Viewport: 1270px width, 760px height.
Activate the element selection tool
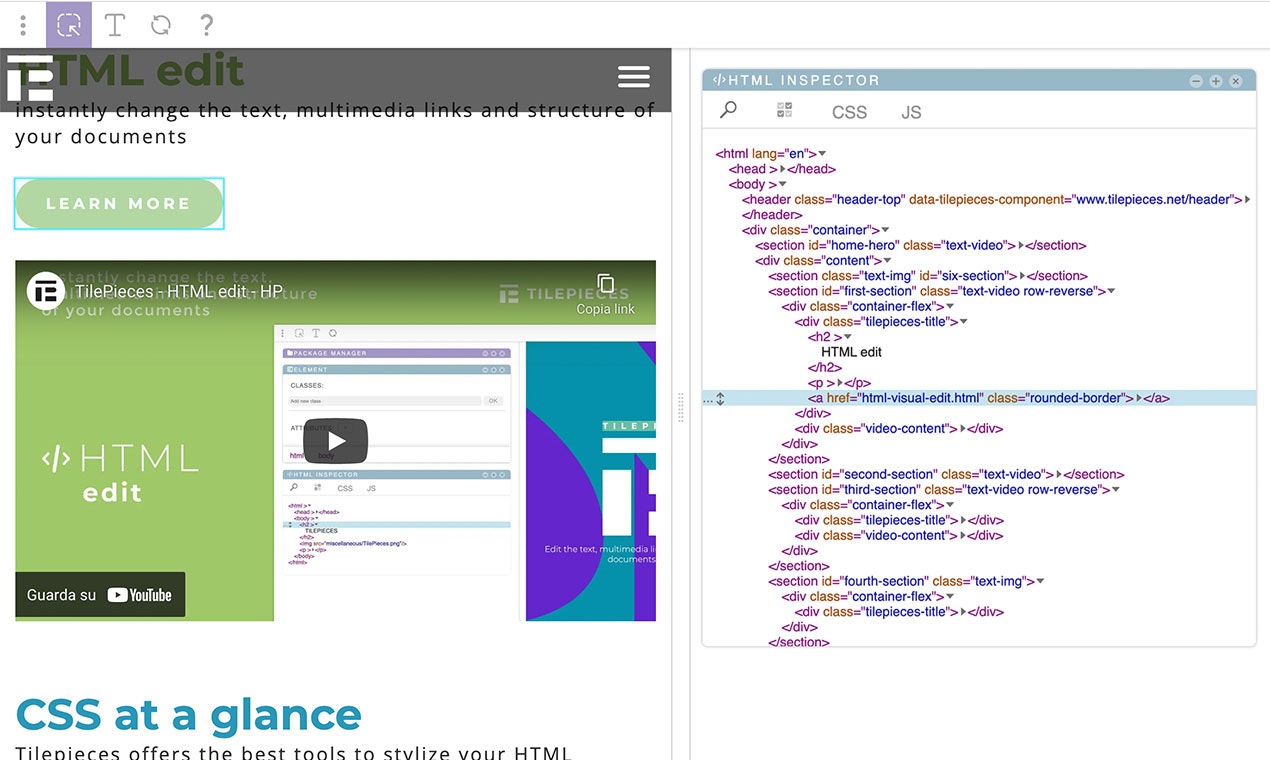pos(68,25)
